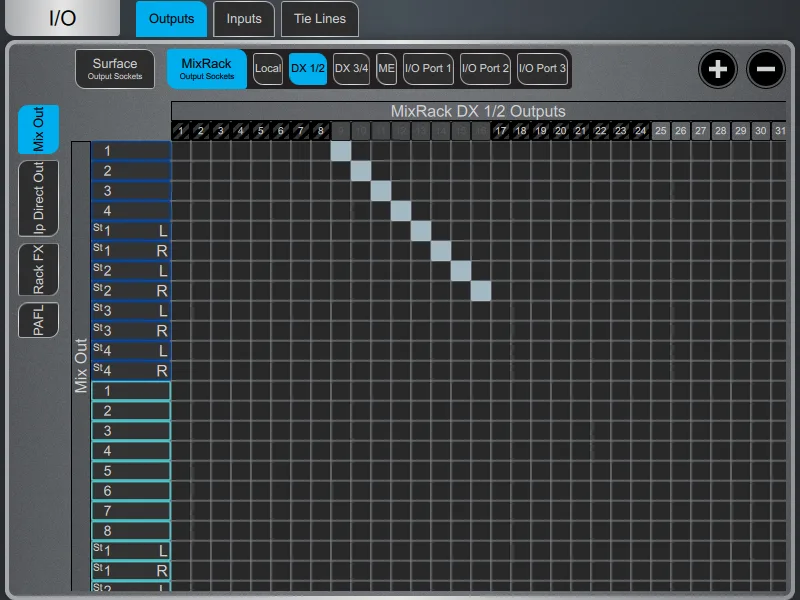Select row 5 in the teal group
800x600 pixels.
131,471
